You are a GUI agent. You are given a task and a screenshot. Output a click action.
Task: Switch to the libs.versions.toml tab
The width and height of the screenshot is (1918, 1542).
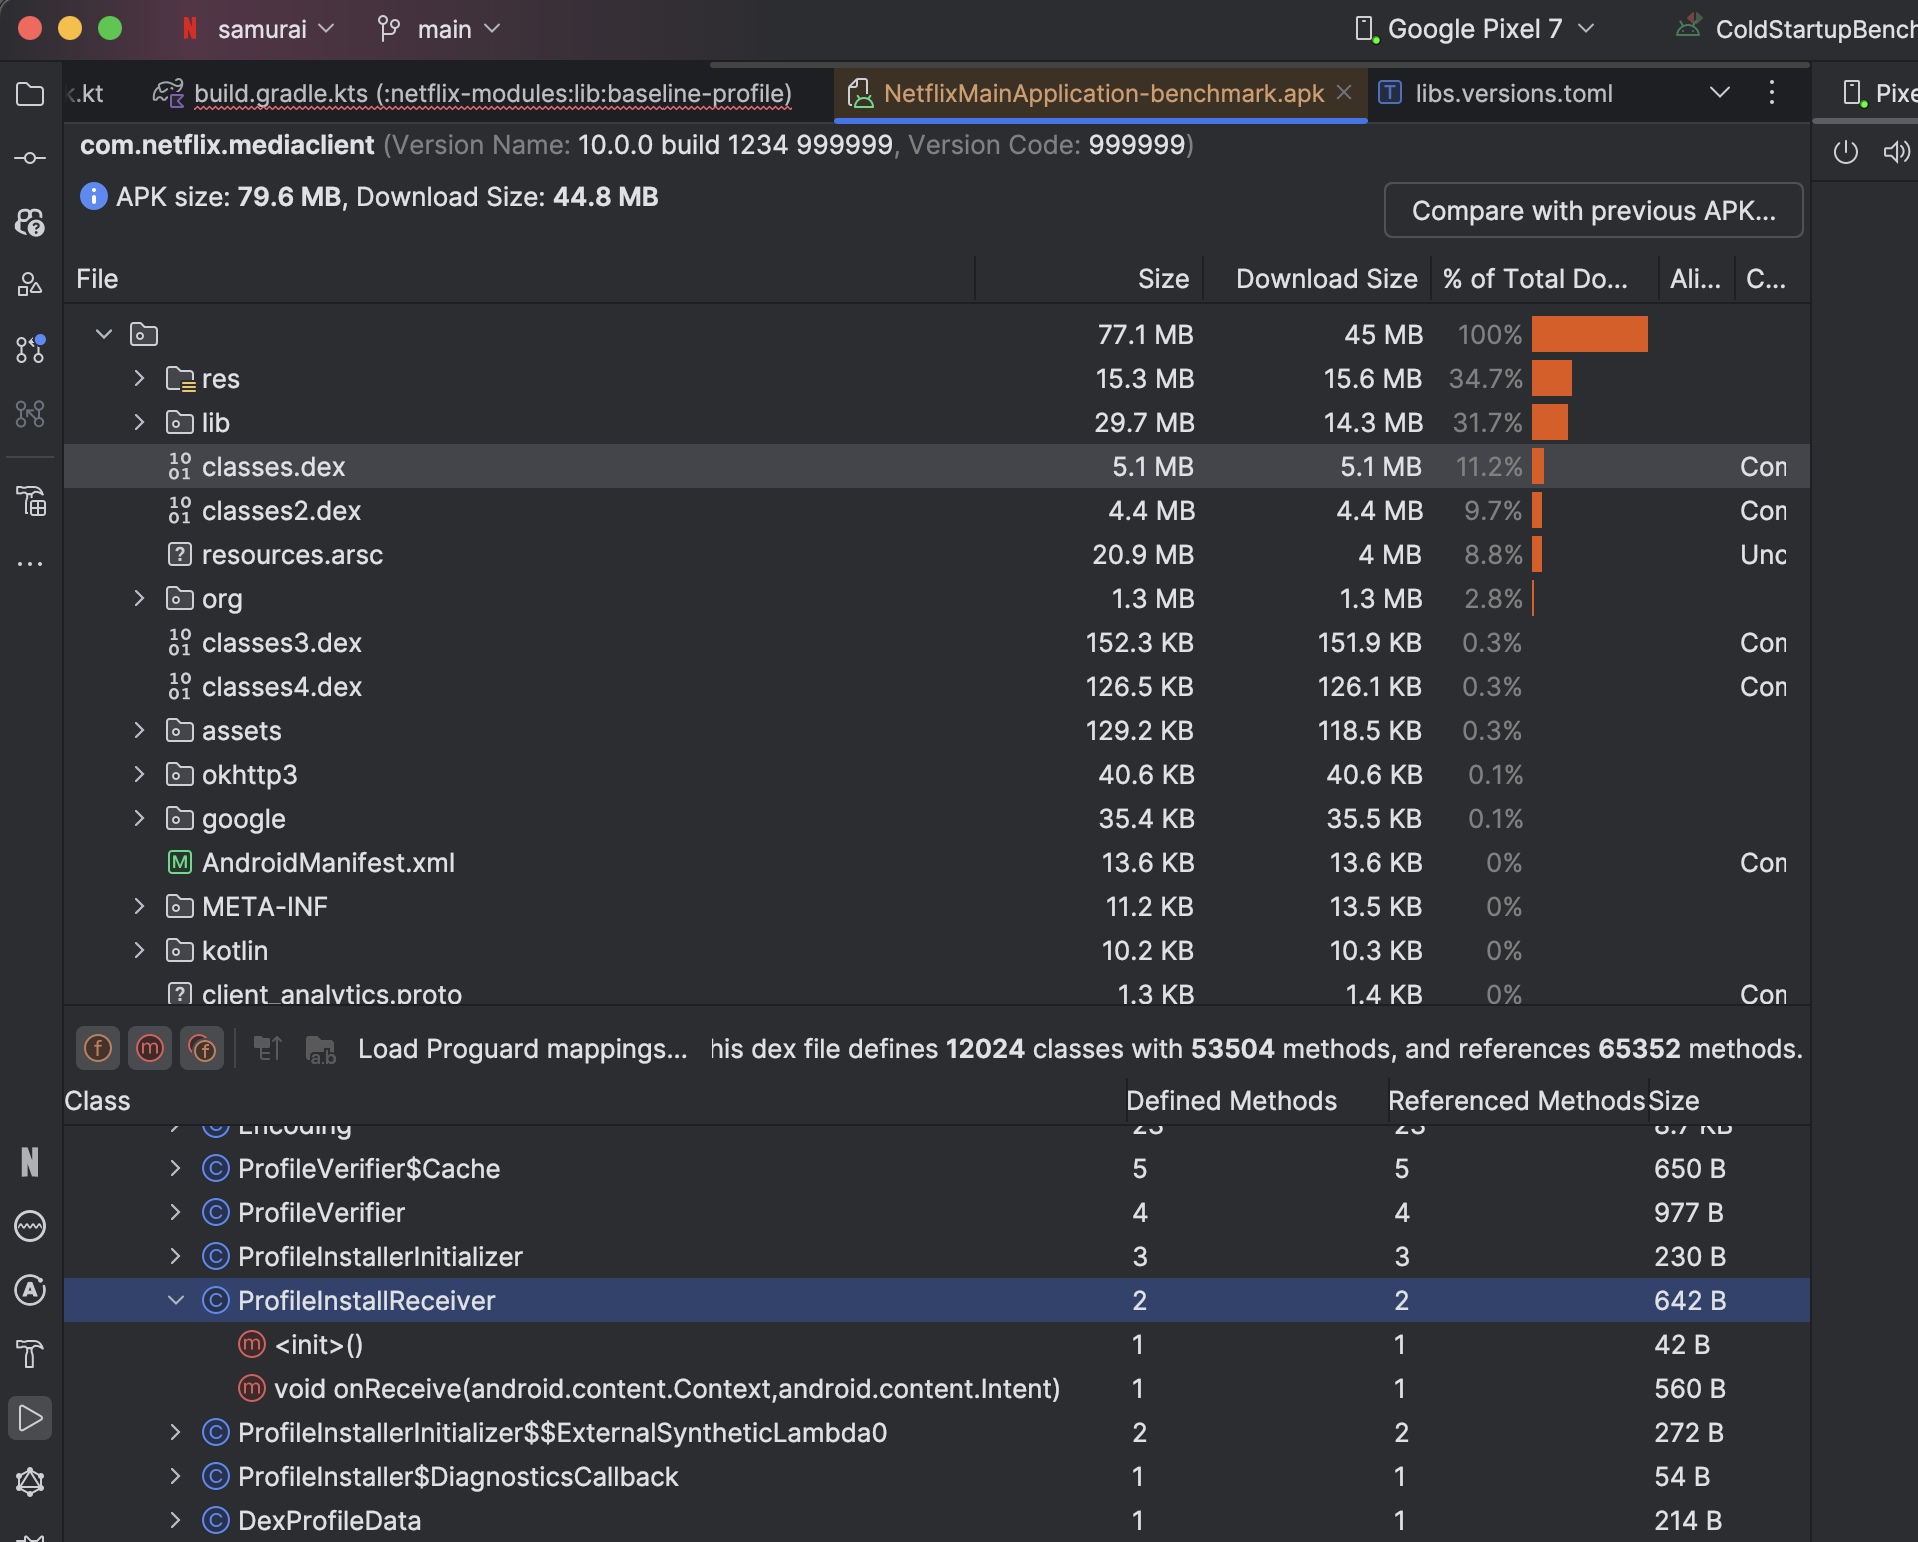(1513, 94)
